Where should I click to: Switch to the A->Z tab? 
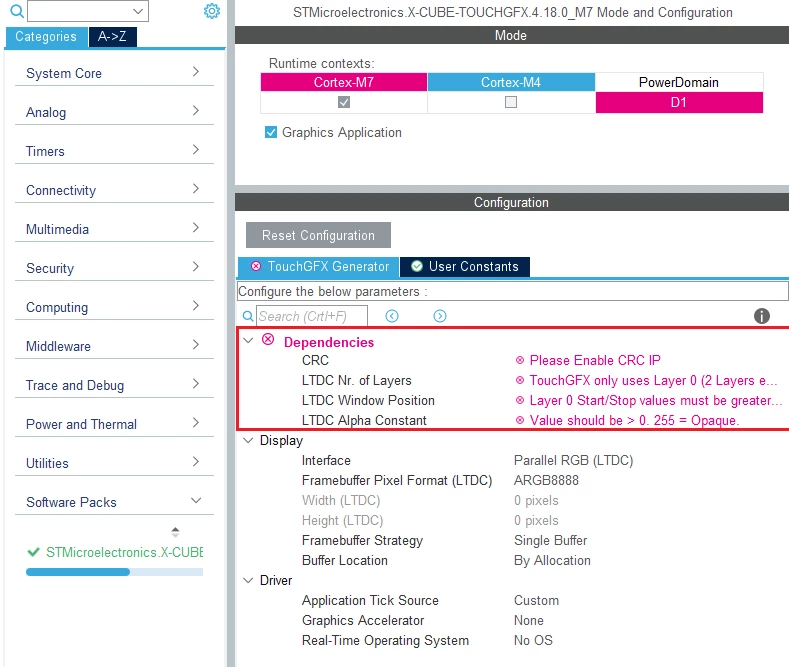click(x=112, y=37)
